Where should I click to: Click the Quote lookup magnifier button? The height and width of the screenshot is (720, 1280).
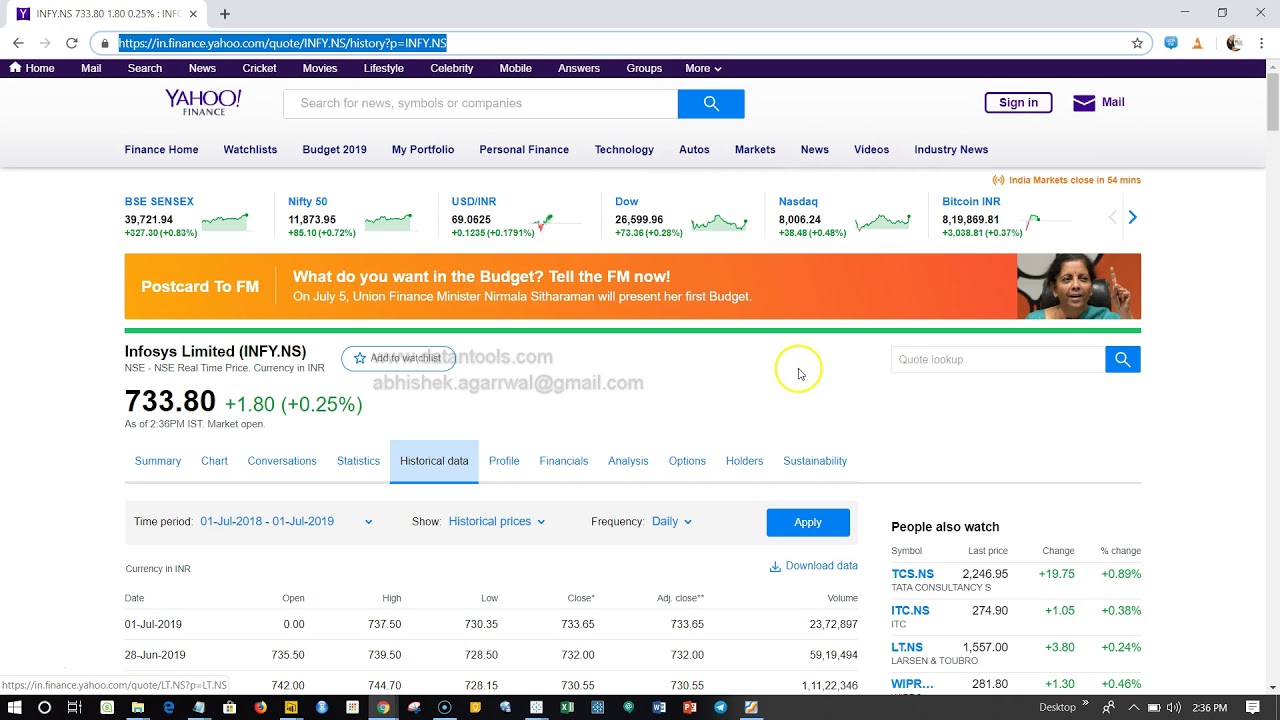1123,359
